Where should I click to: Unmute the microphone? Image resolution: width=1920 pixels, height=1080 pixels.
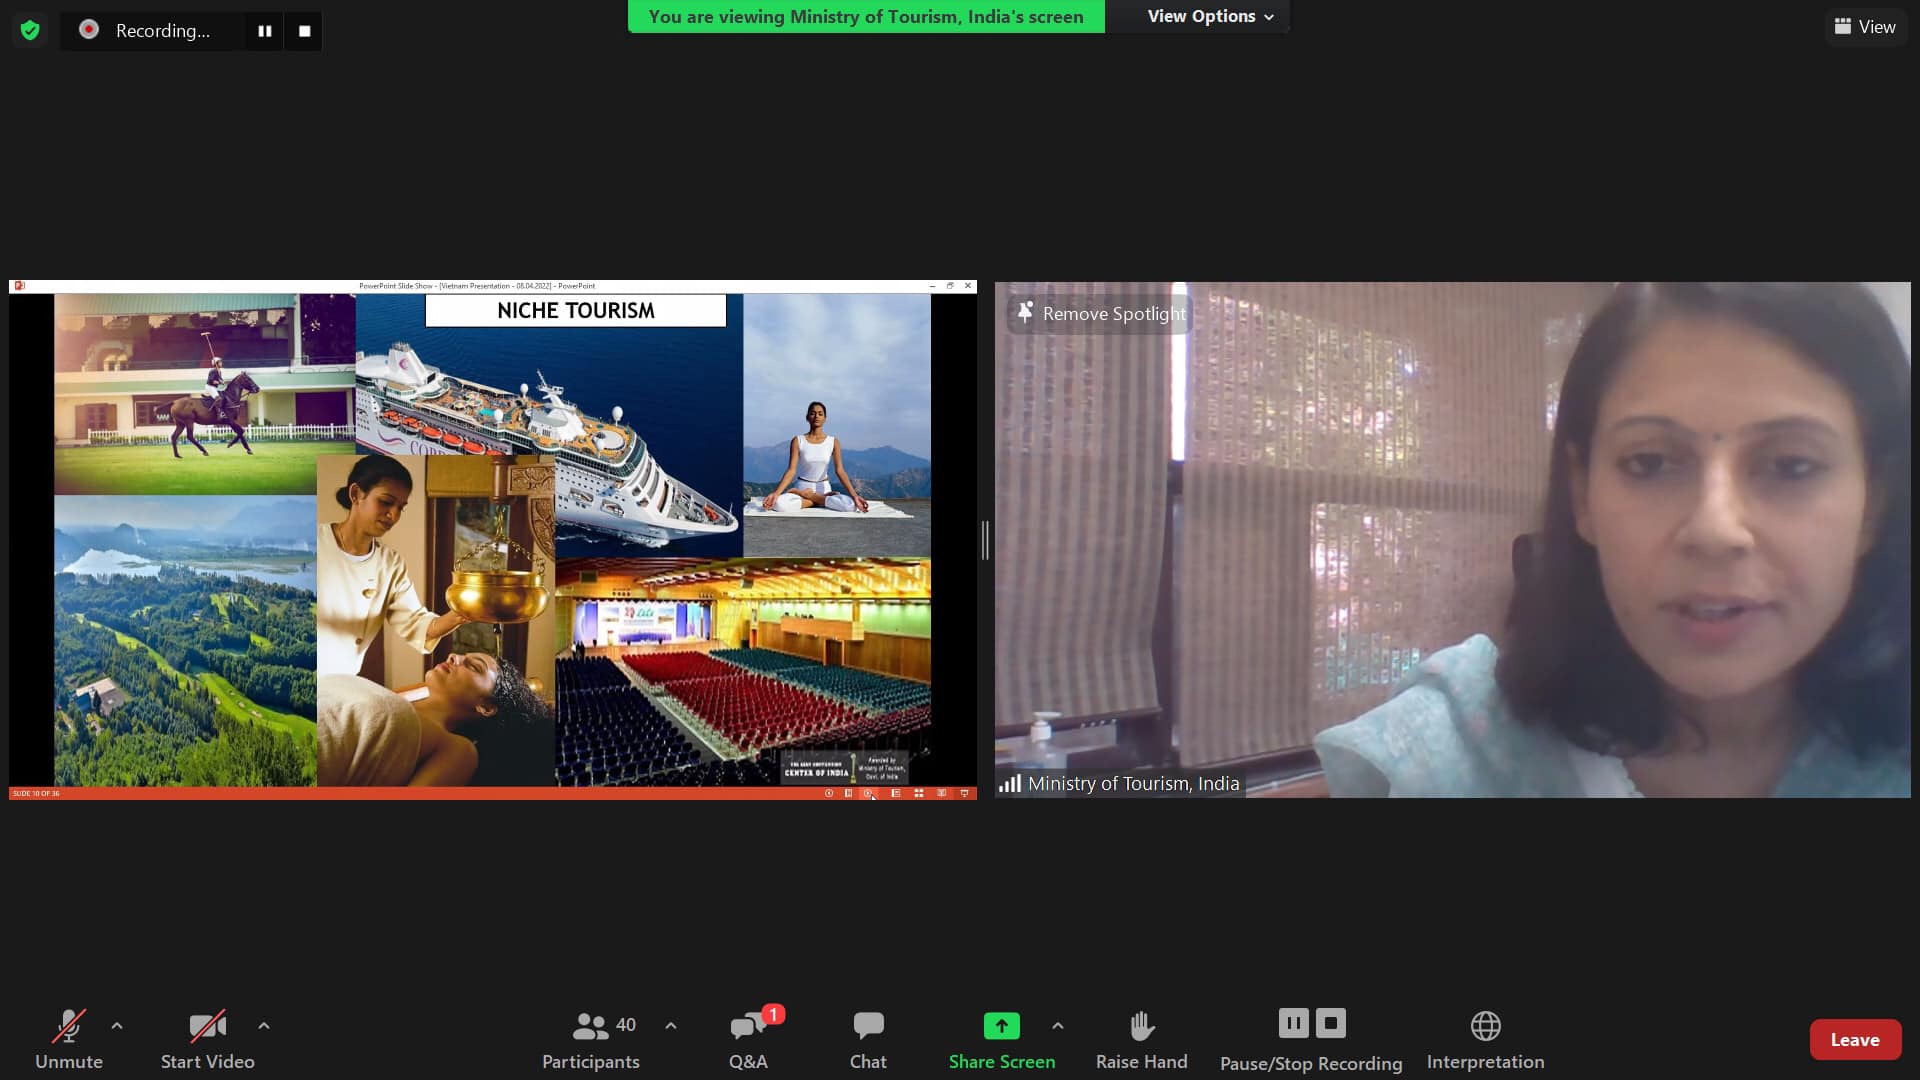pyautogui.click(x=68, y=1039)
